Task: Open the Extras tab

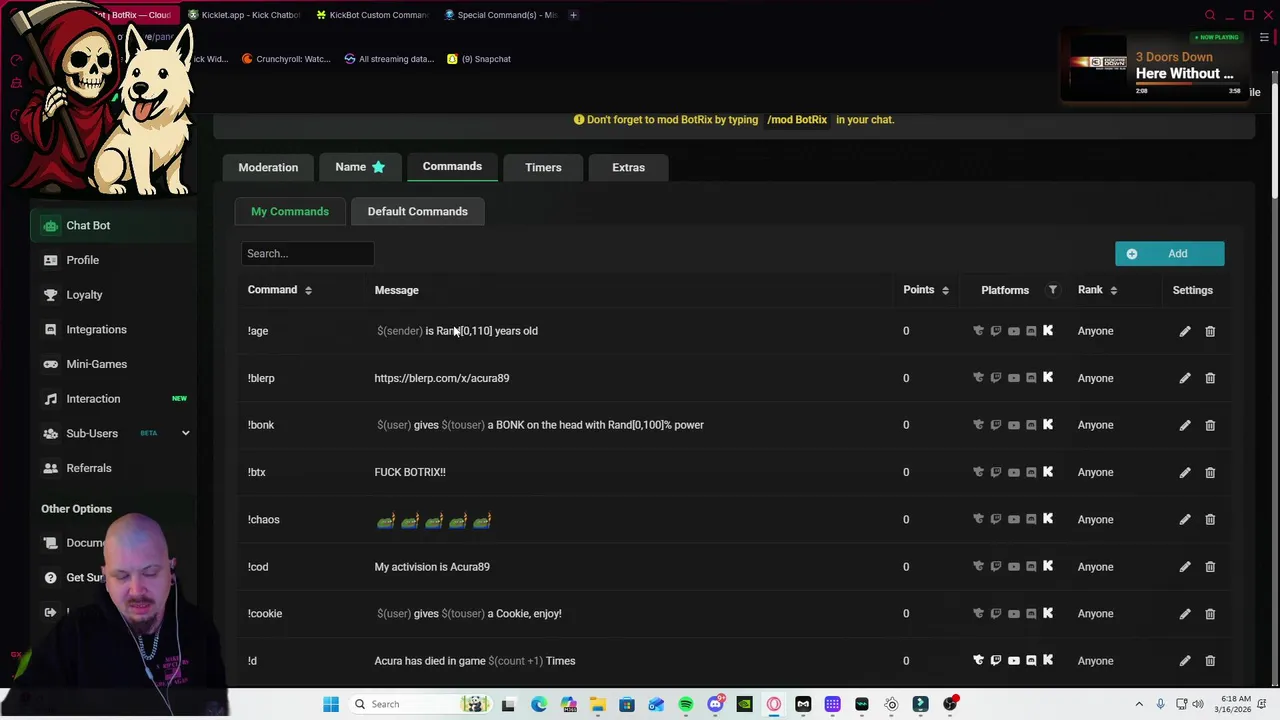Action: click(x=628, y=167)
